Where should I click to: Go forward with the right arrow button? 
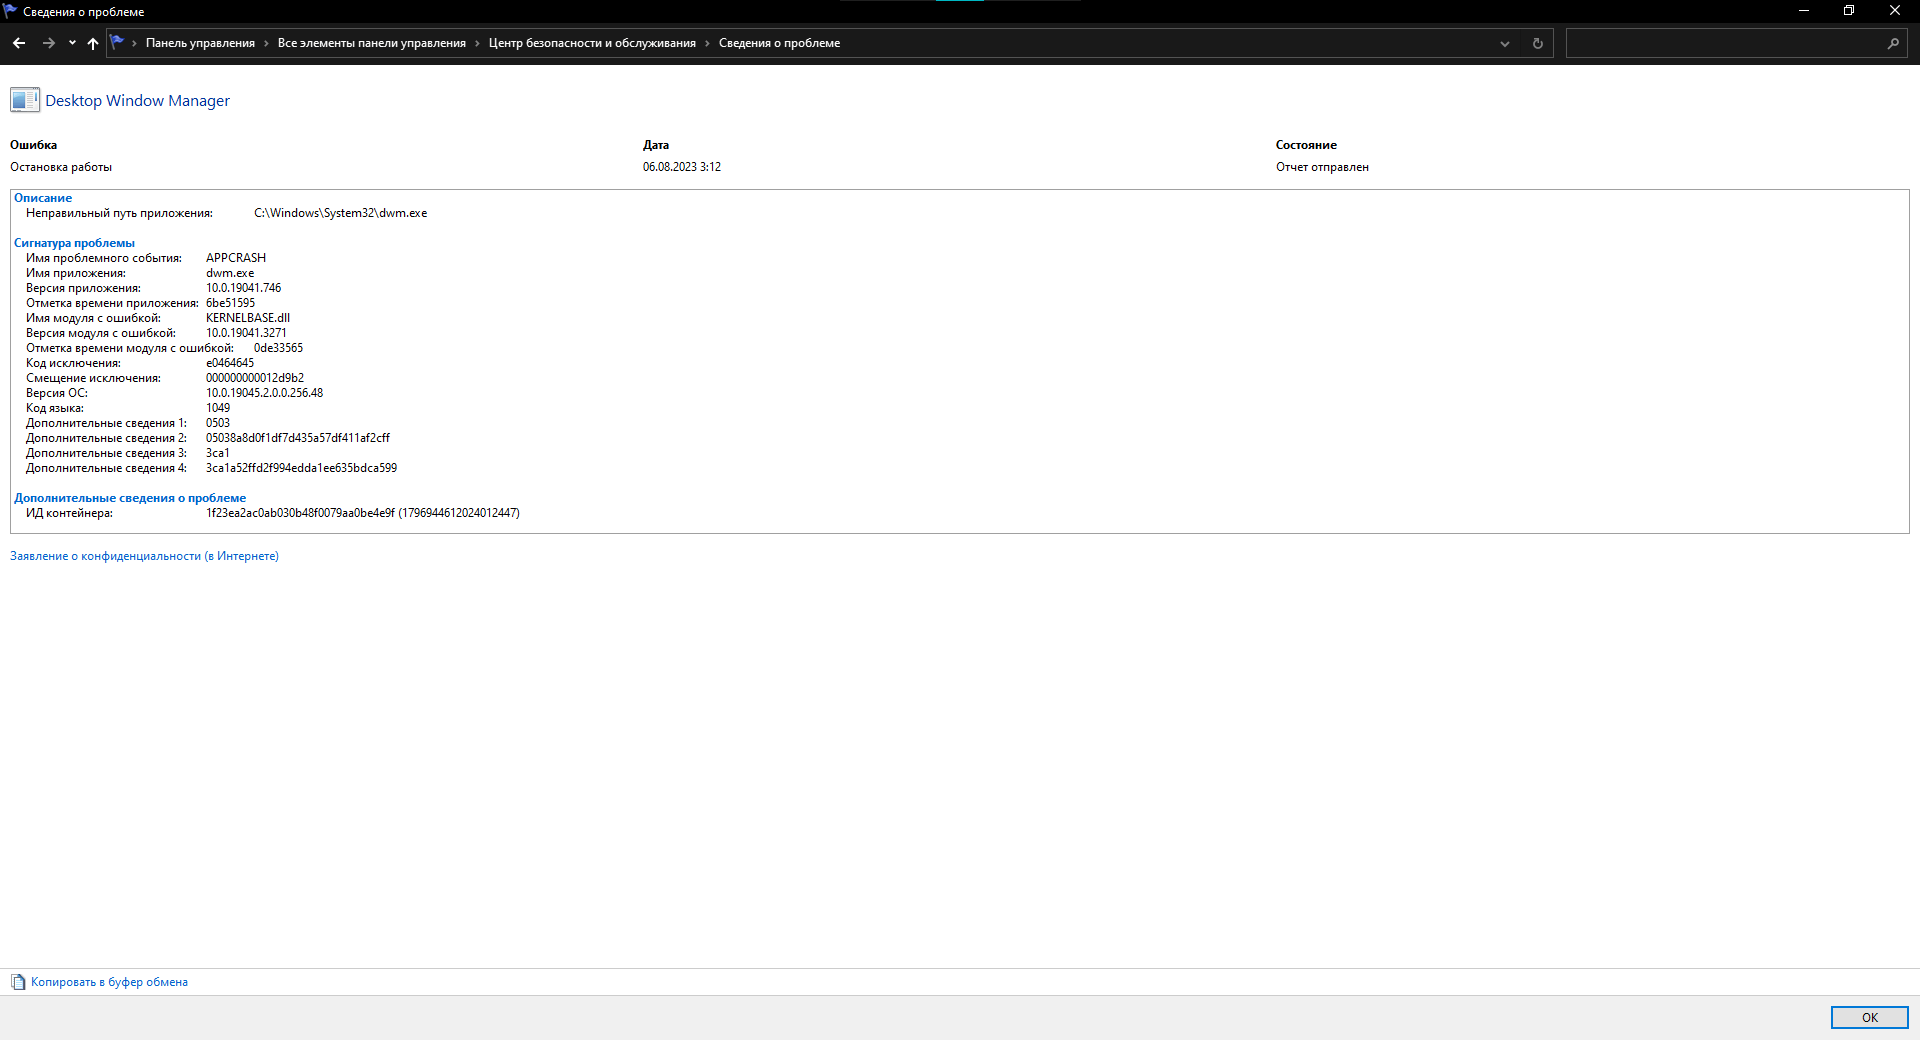pyautogui.click(x=48, y=43)
